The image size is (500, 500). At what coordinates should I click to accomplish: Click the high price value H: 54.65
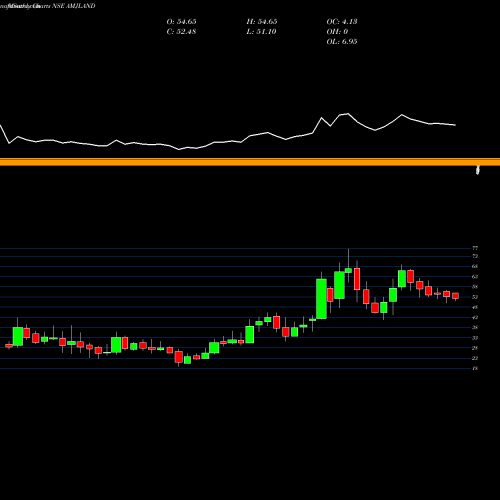pyautogui.click(x=262, y=22)
